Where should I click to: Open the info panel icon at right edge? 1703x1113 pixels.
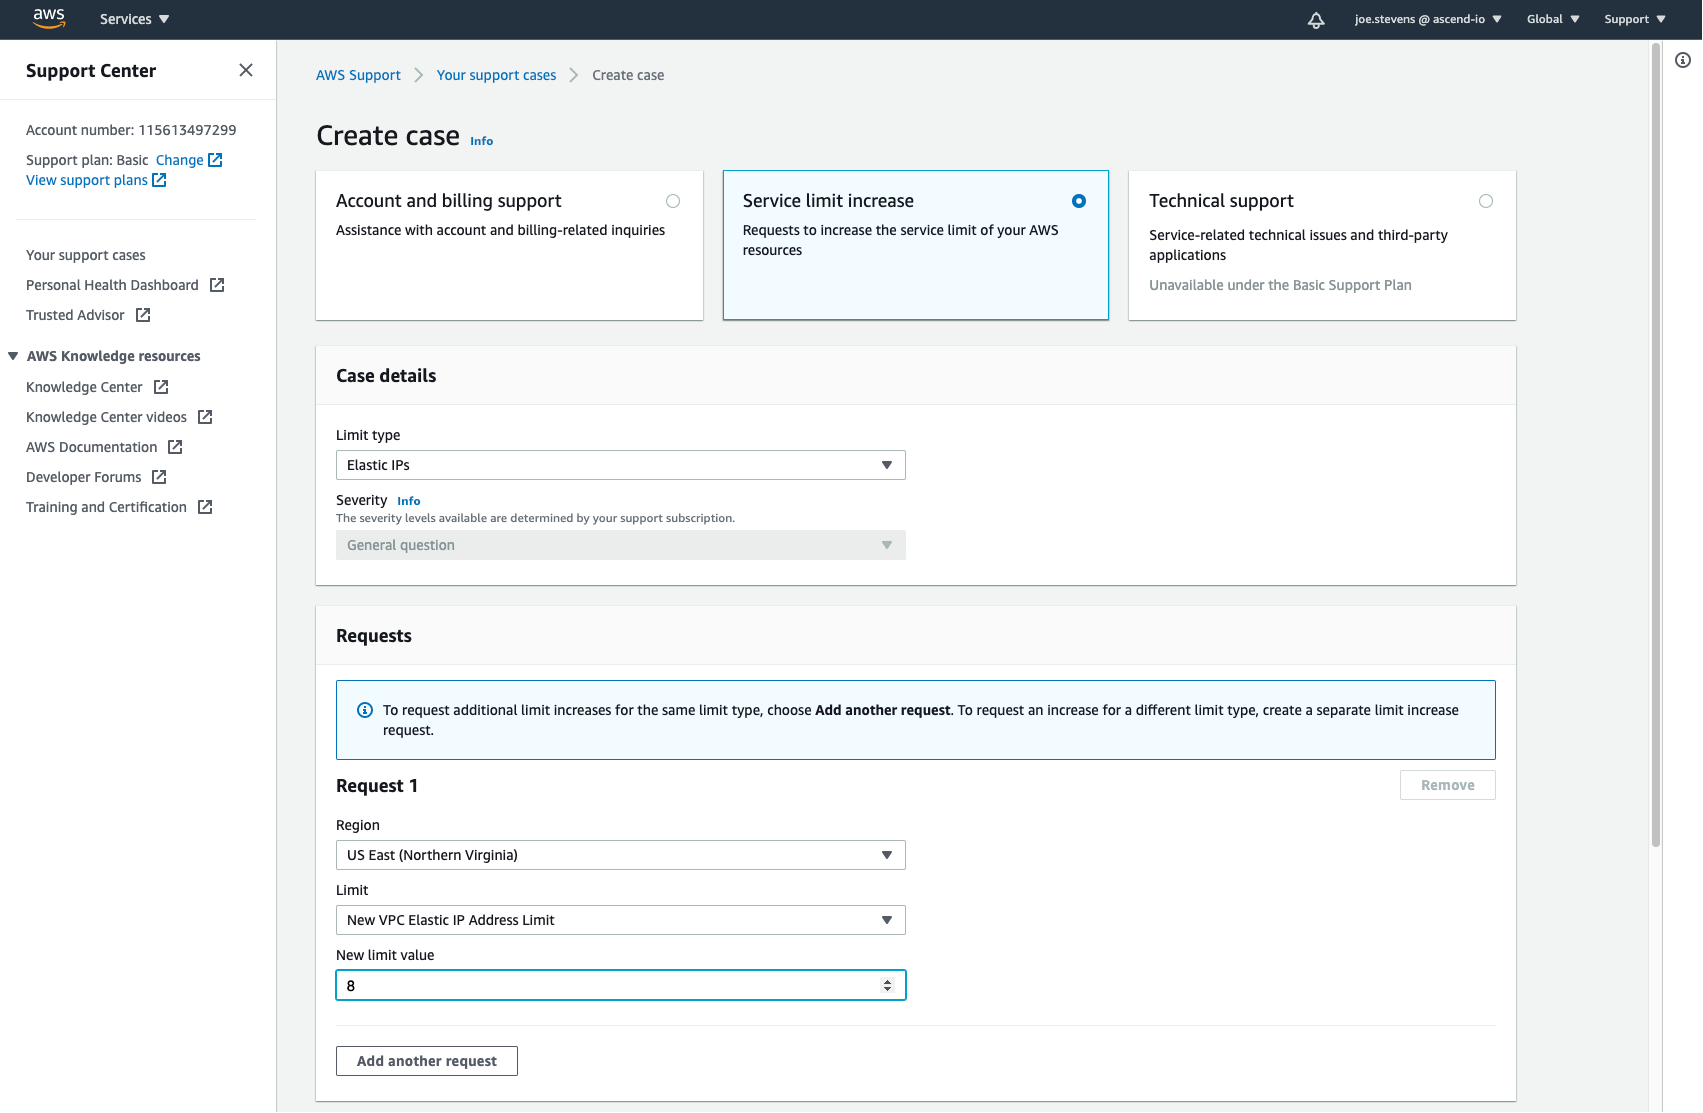click(x=1683, y=60)
